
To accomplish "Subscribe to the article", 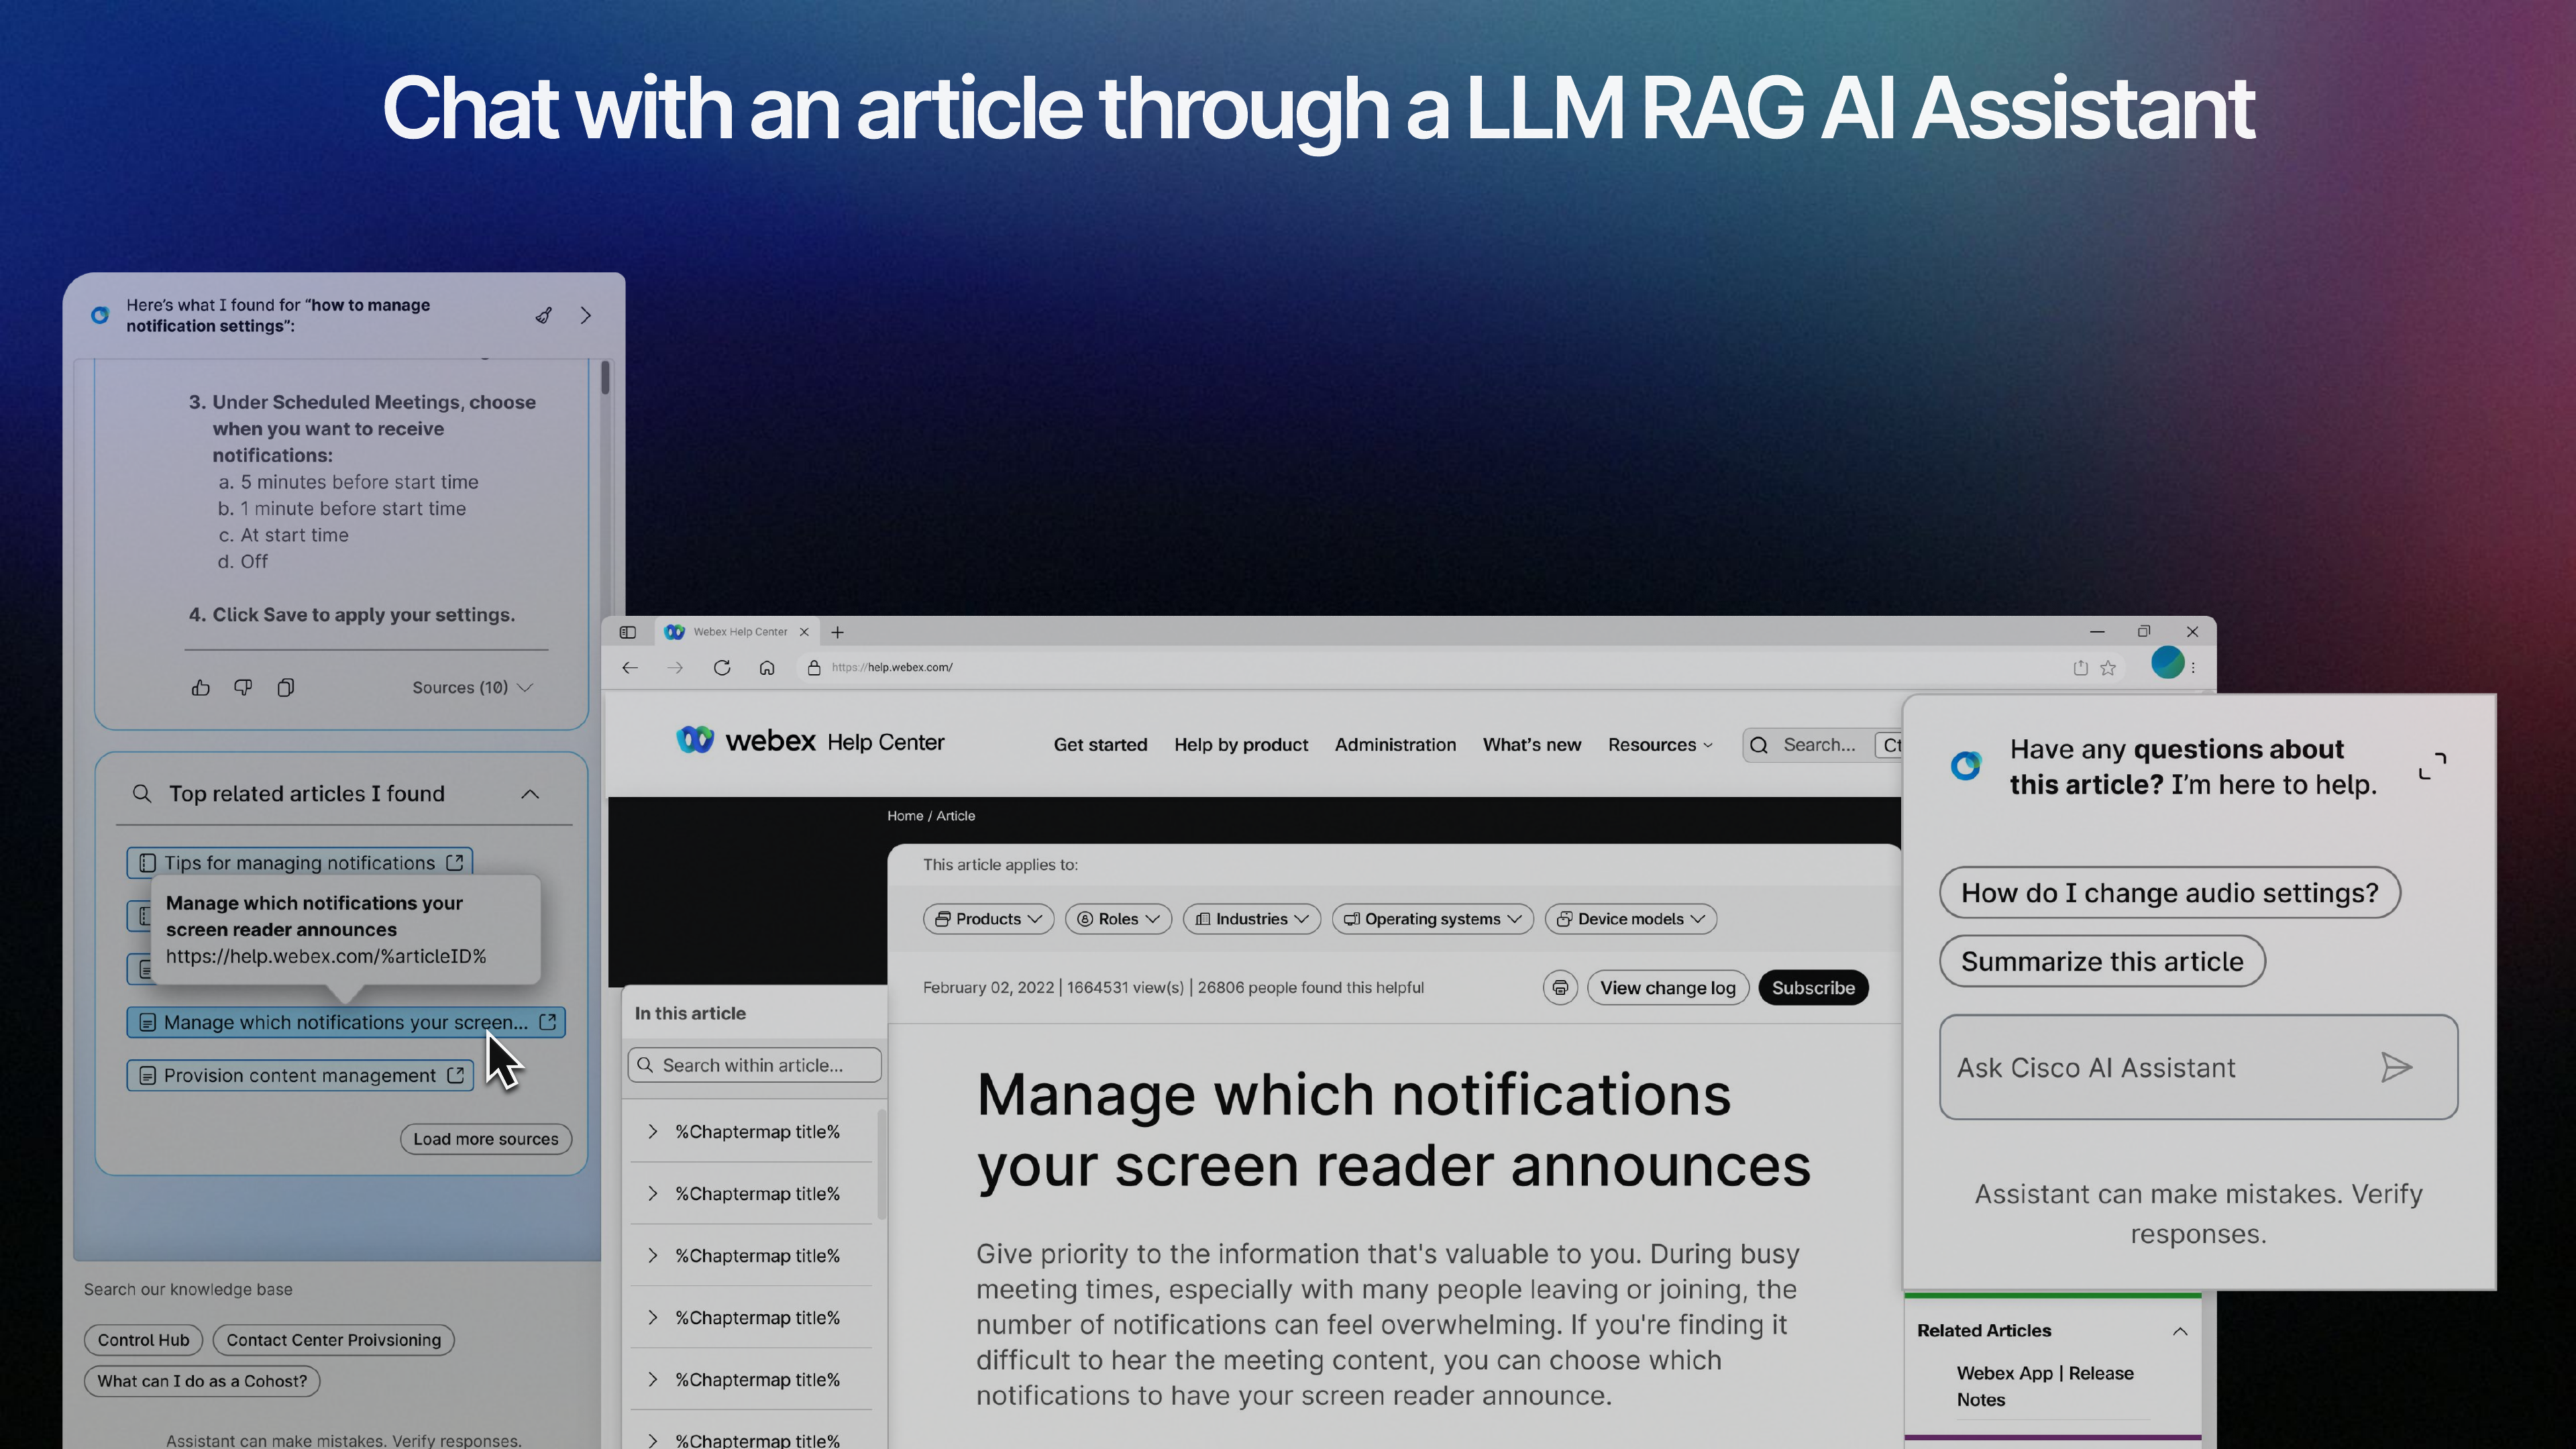I will pyautogui.click(x=1813, y=987).
